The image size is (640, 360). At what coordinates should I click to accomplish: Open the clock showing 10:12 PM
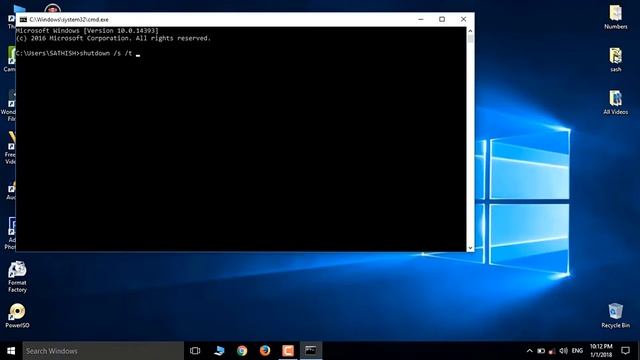pos(601,351)
